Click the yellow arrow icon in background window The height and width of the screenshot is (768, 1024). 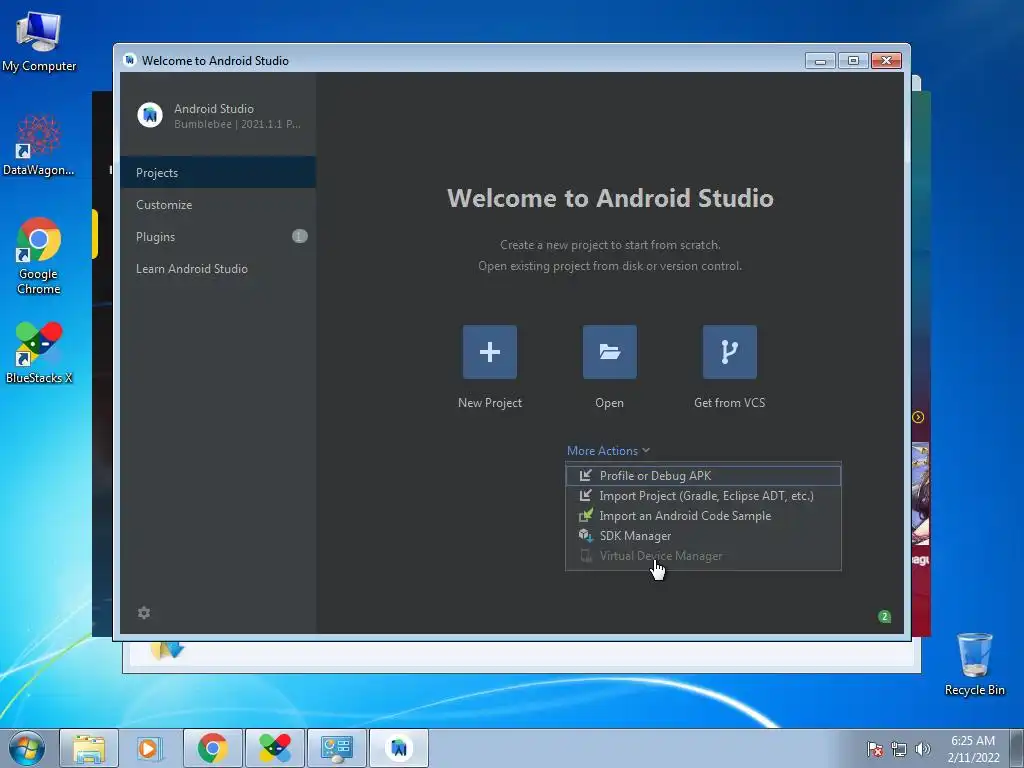pos(918,417)
